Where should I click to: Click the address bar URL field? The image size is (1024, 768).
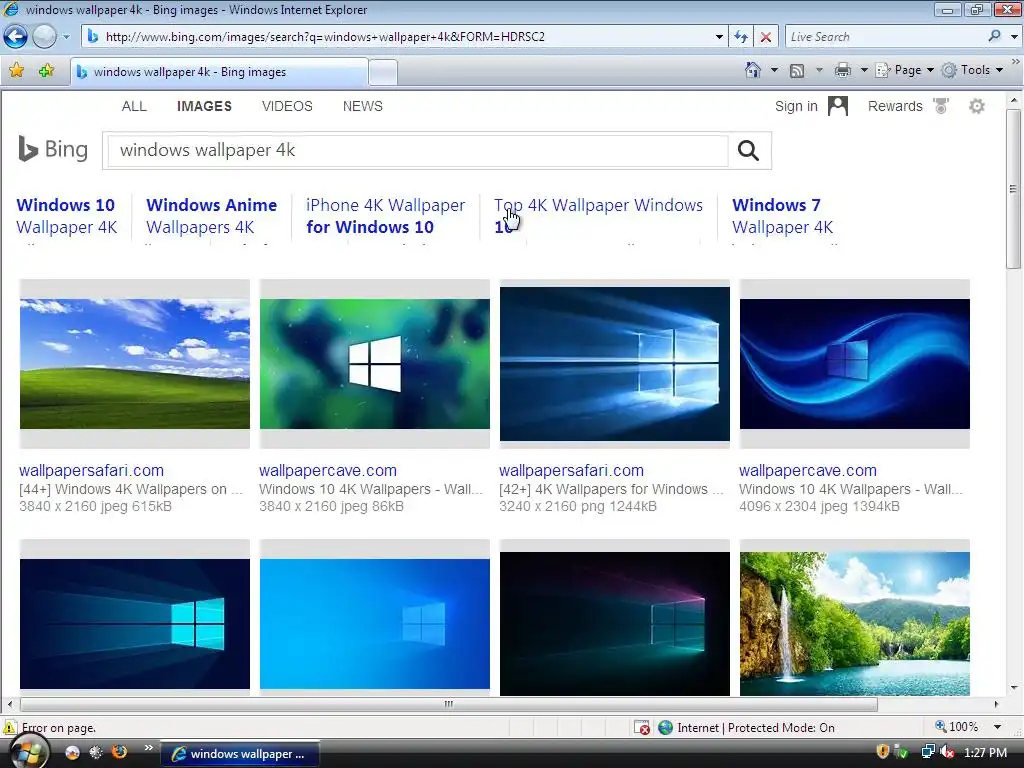tap(398, 37)
